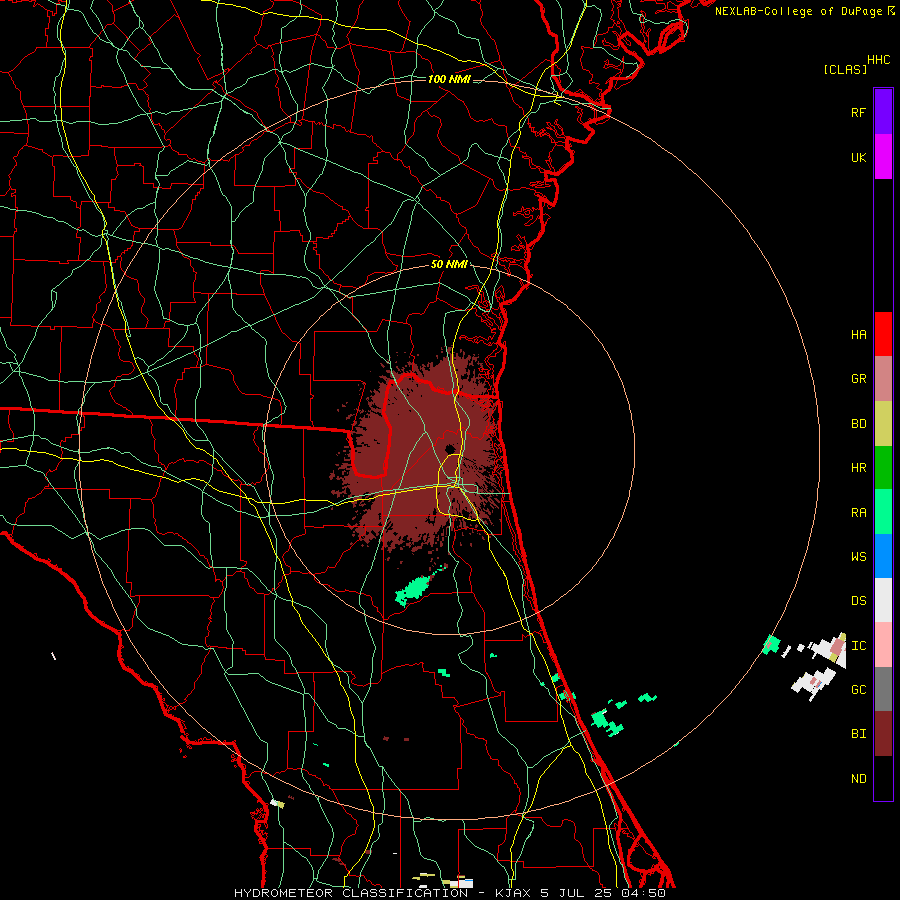This screenshot has height=900, width=900.
Task: Click the HR legend label
Action: click(x=858, y=468)
